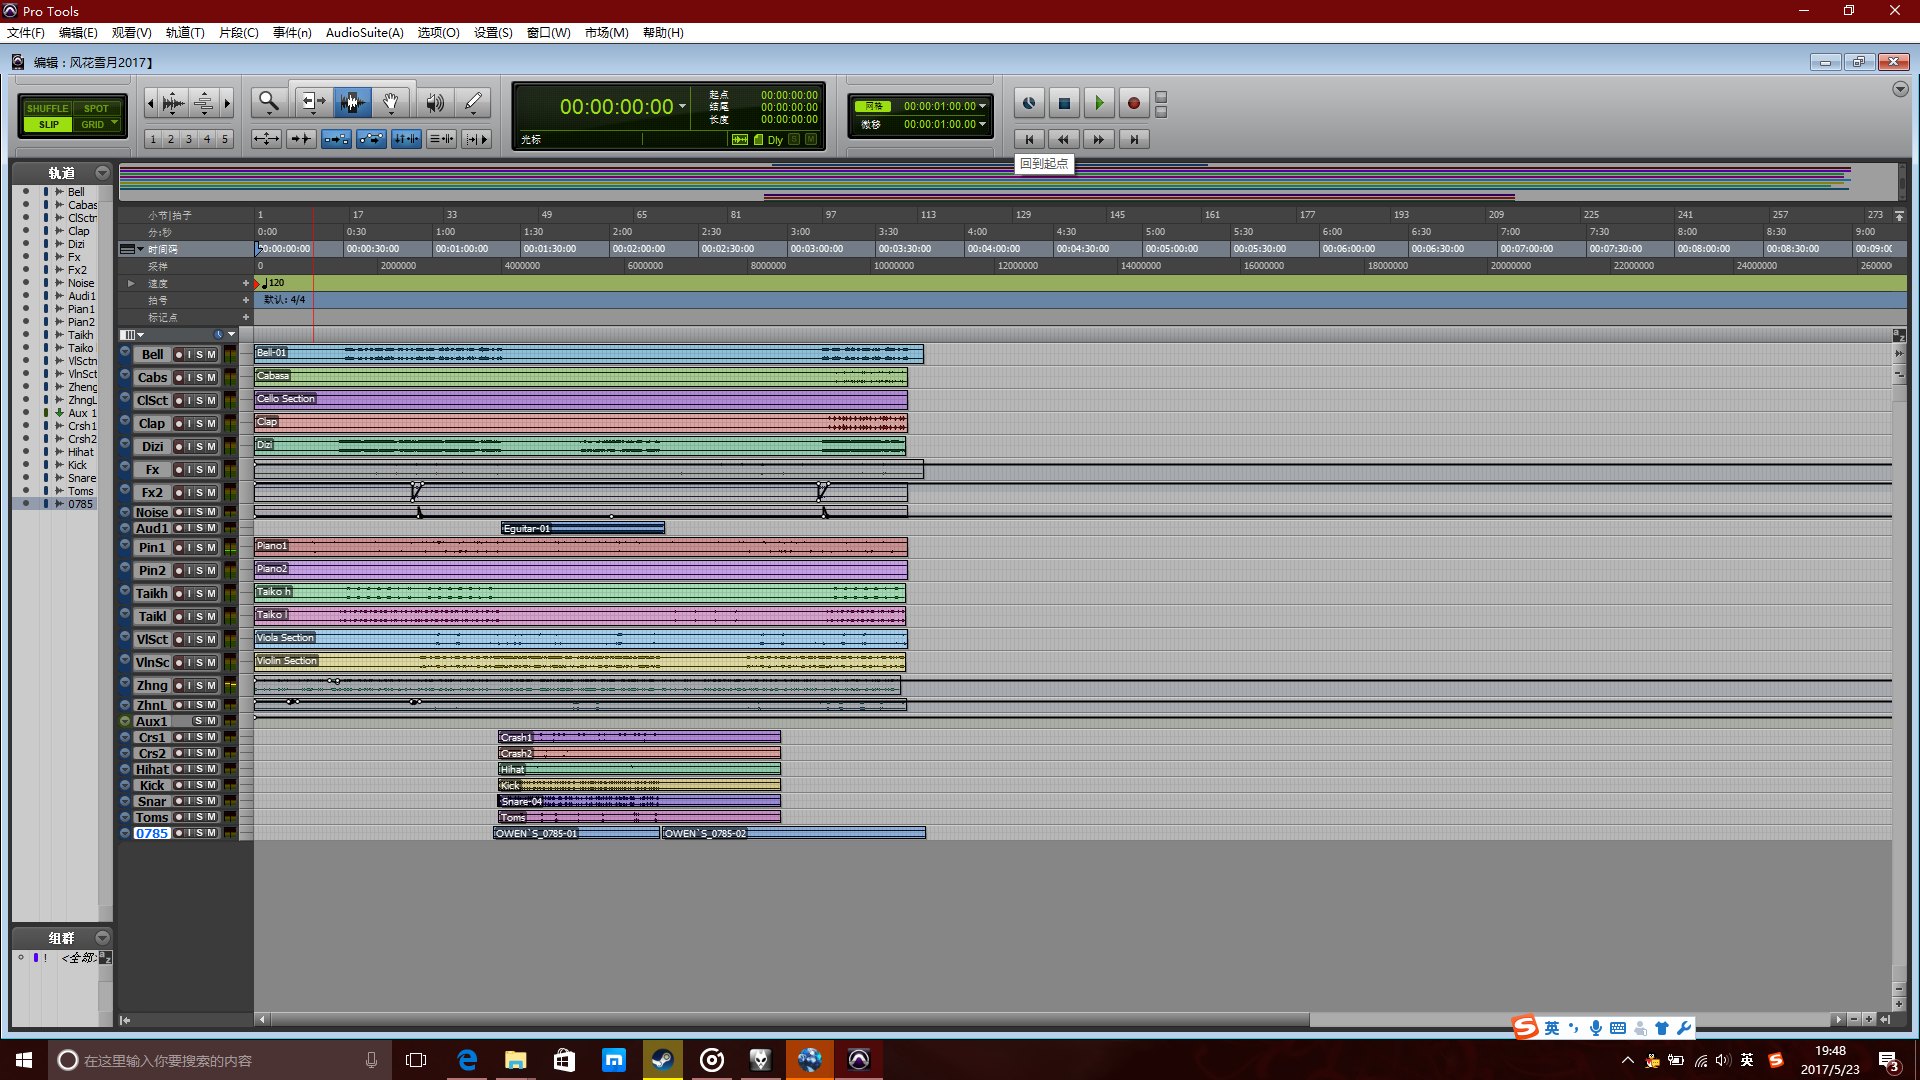This screenshot has width=1920, height=1080.
Task: Expand the tempo ruler disclosure triangle
Action: pyautogui.click(x=131, y=283)
